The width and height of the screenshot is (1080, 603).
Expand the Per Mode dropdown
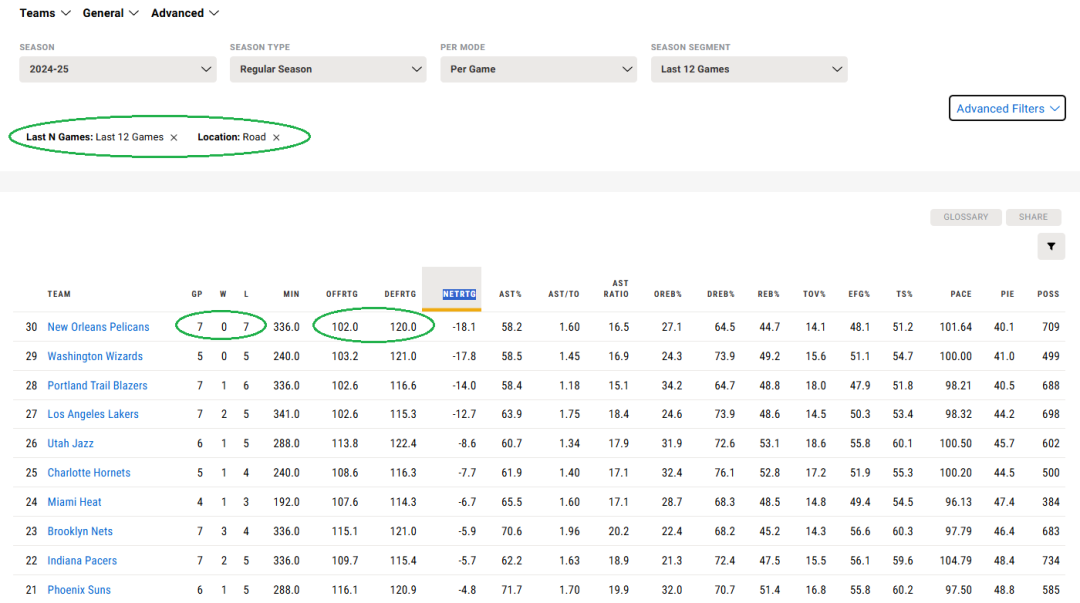click(x=539, y=69)
